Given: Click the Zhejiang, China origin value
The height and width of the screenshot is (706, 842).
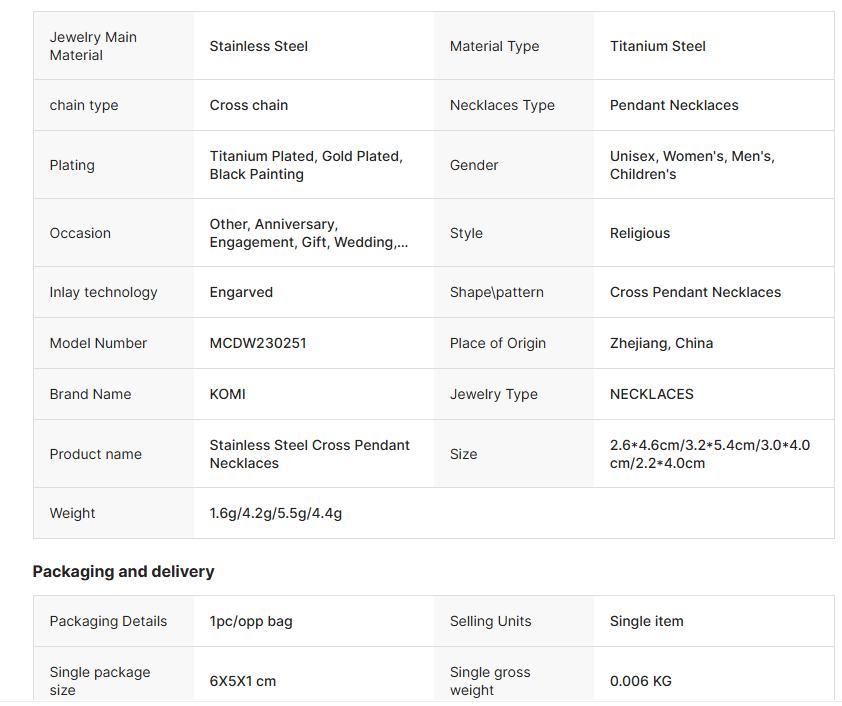Looking at the screenshot, I should pos(661,343).
